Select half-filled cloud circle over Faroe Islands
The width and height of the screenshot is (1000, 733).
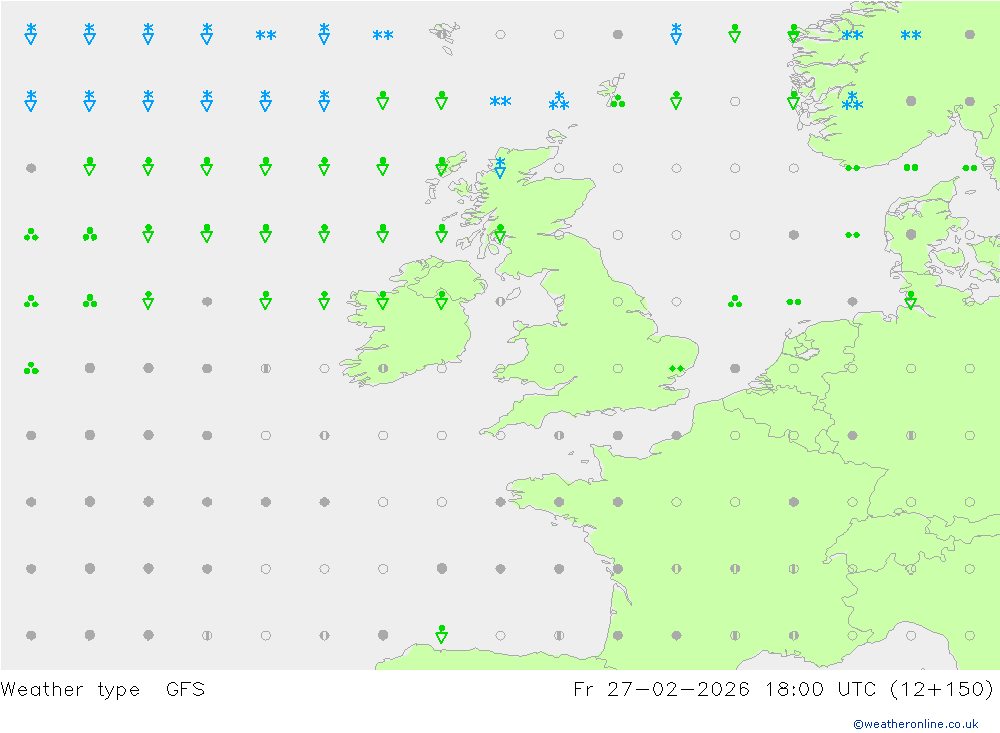(441, 34)
